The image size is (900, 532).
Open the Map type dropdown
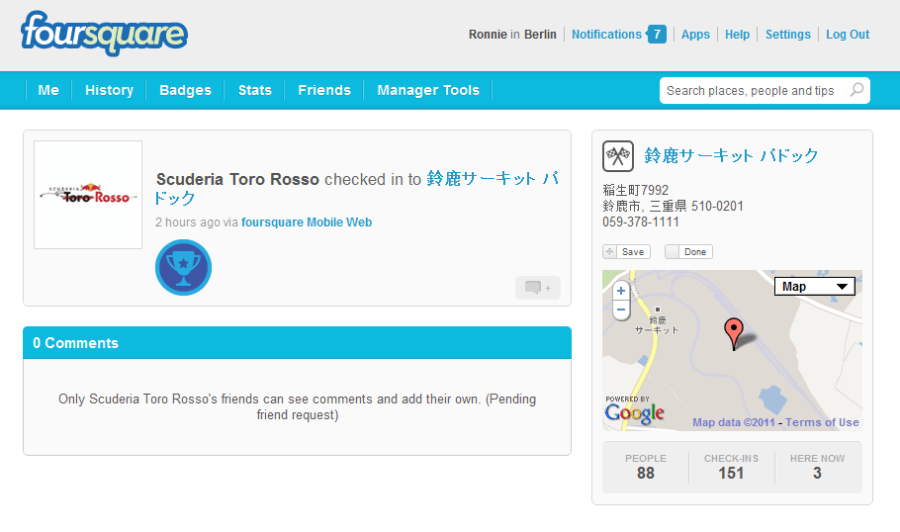(814, 286)
